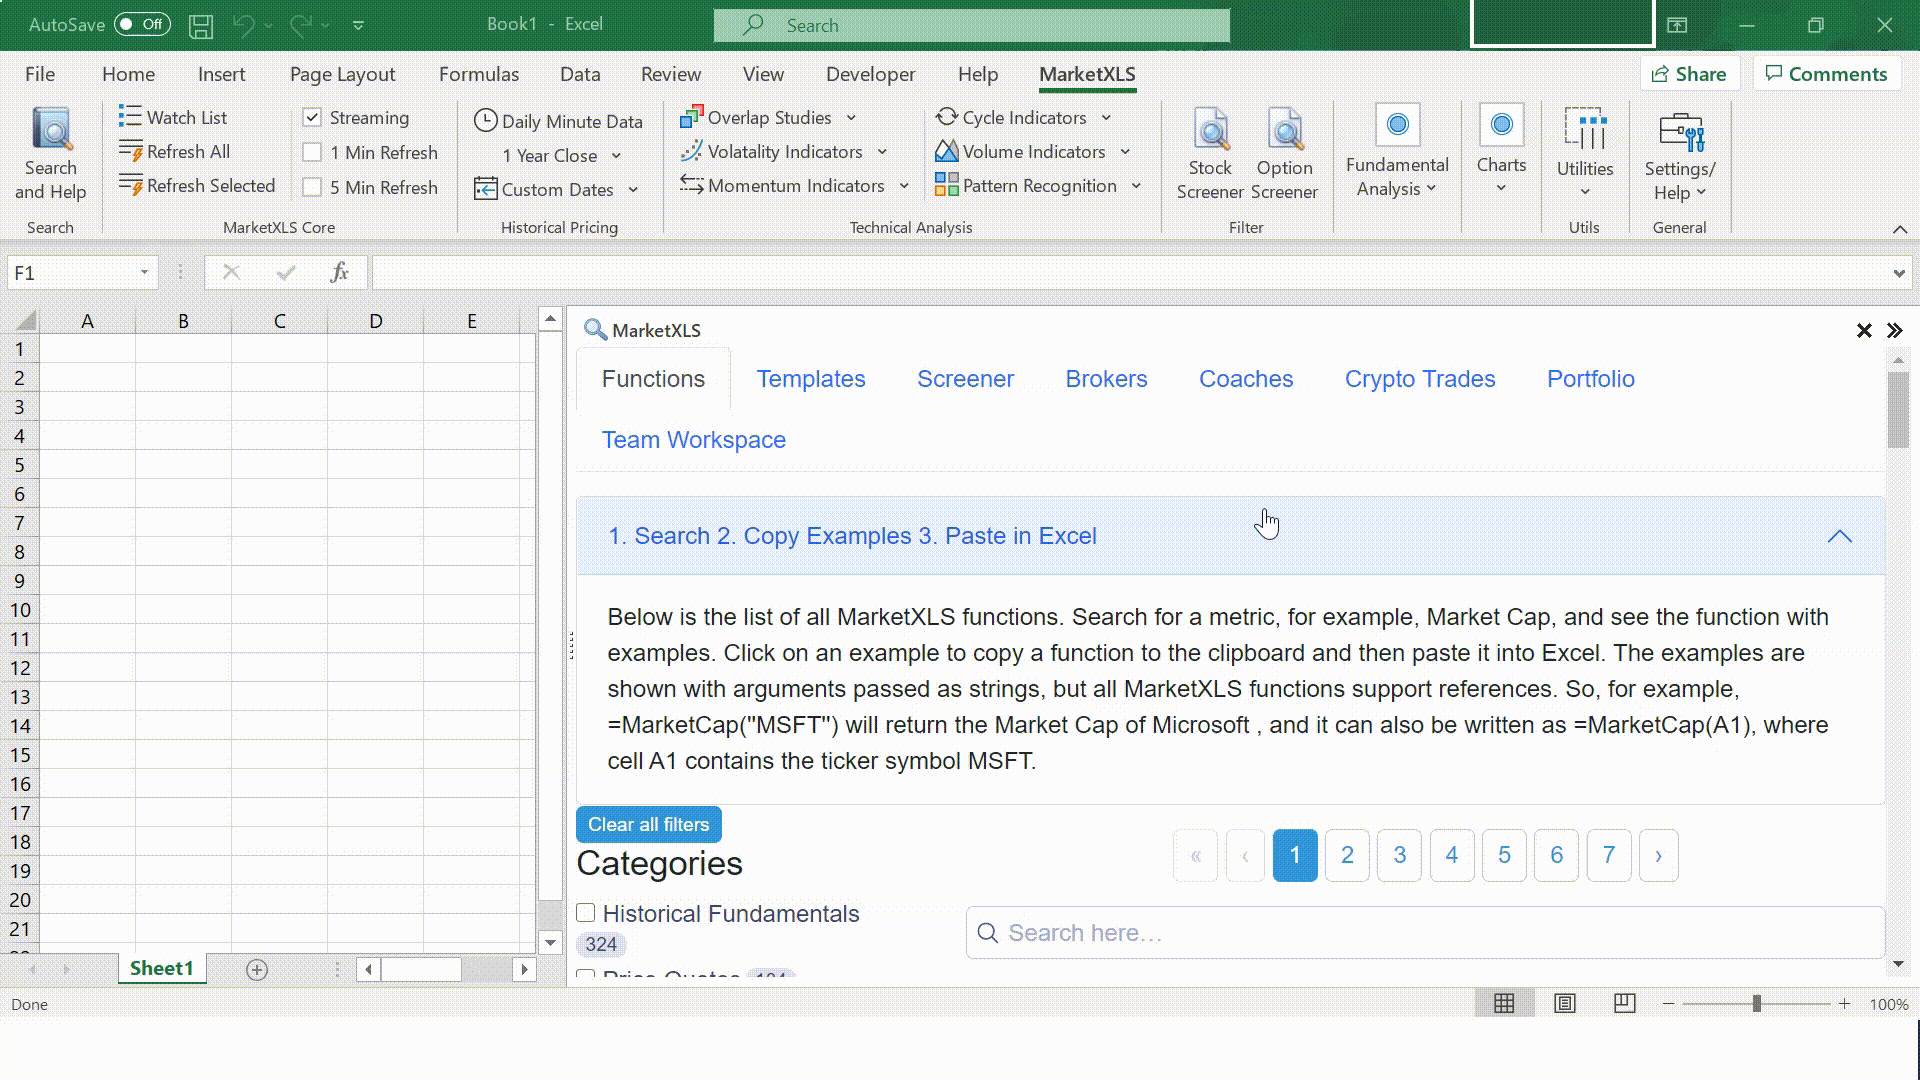1920x1080 pixels.
Task: Click the Search here input field
Action: 1425,933
